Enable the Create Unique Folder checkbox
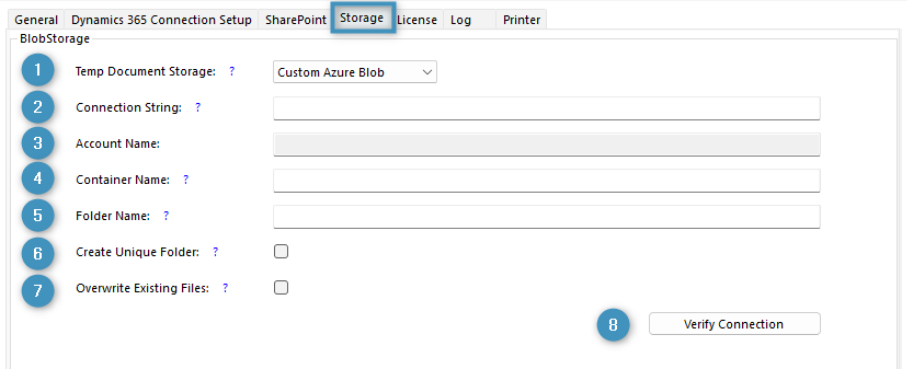Image resolution: width=909 pixels, height=369 pixels. (281, 251)
